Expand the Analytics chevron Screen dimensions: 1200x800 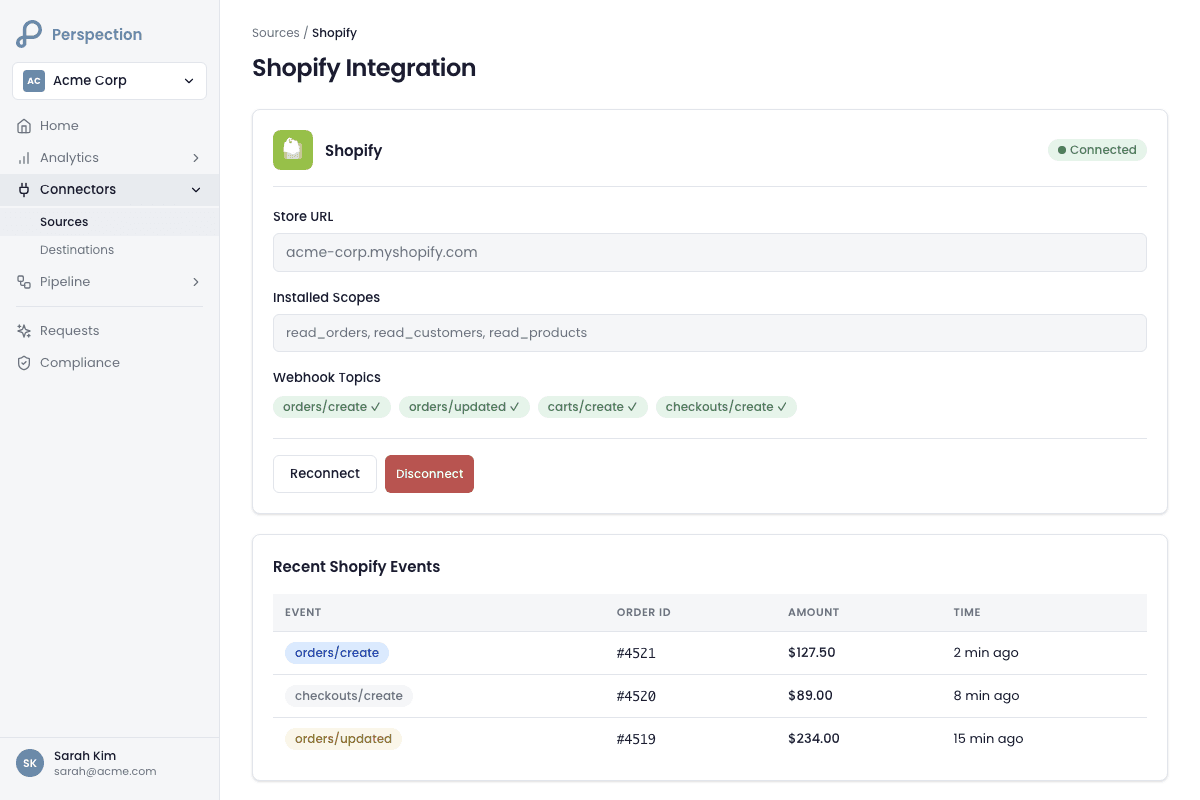point(196,158)
